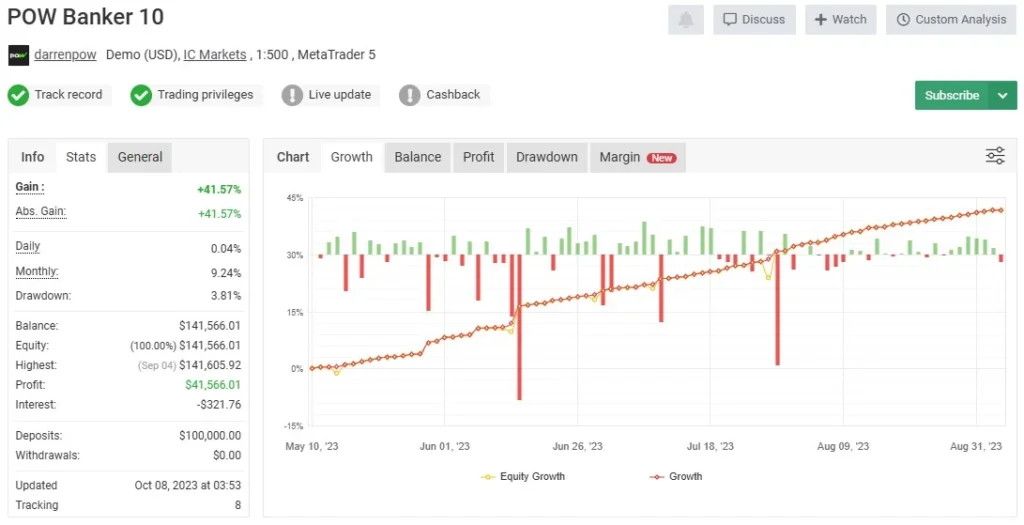Toggle Equity Growth series in legend
1024x525 pixels.
(523, 477)
